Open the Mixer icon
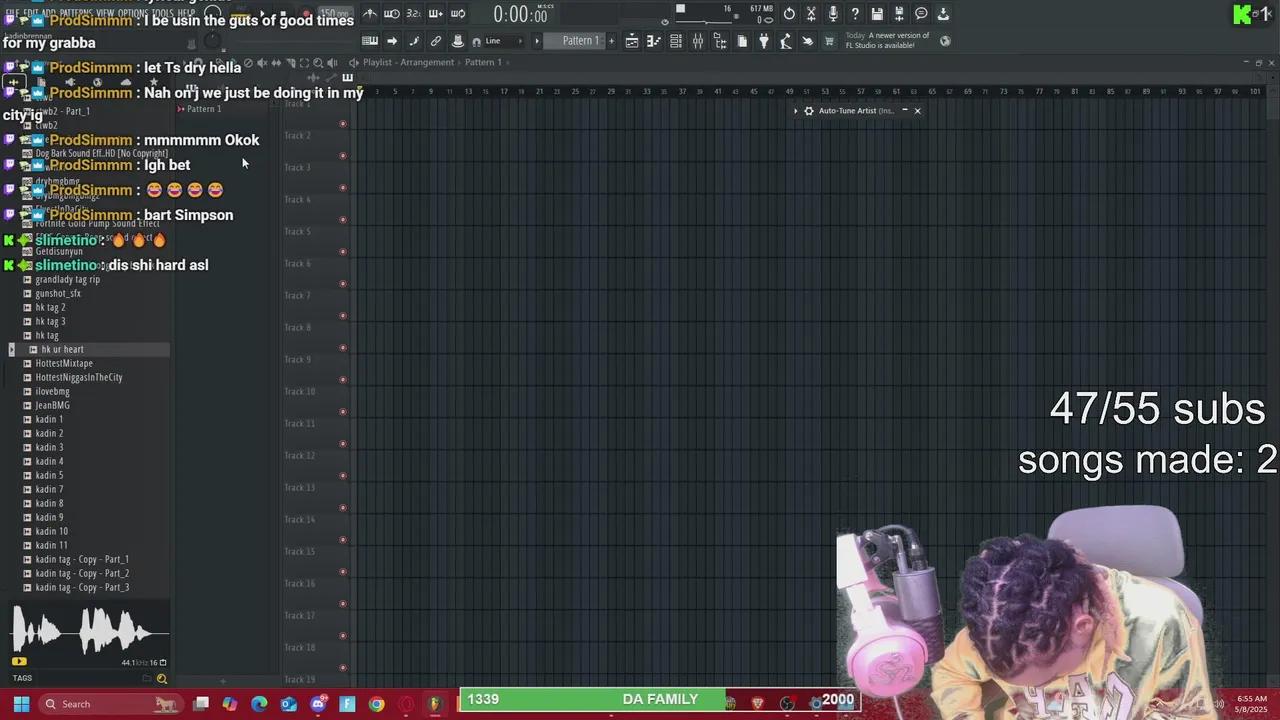Viewport: 1280px width, 720px height. (x=698, y=41)
